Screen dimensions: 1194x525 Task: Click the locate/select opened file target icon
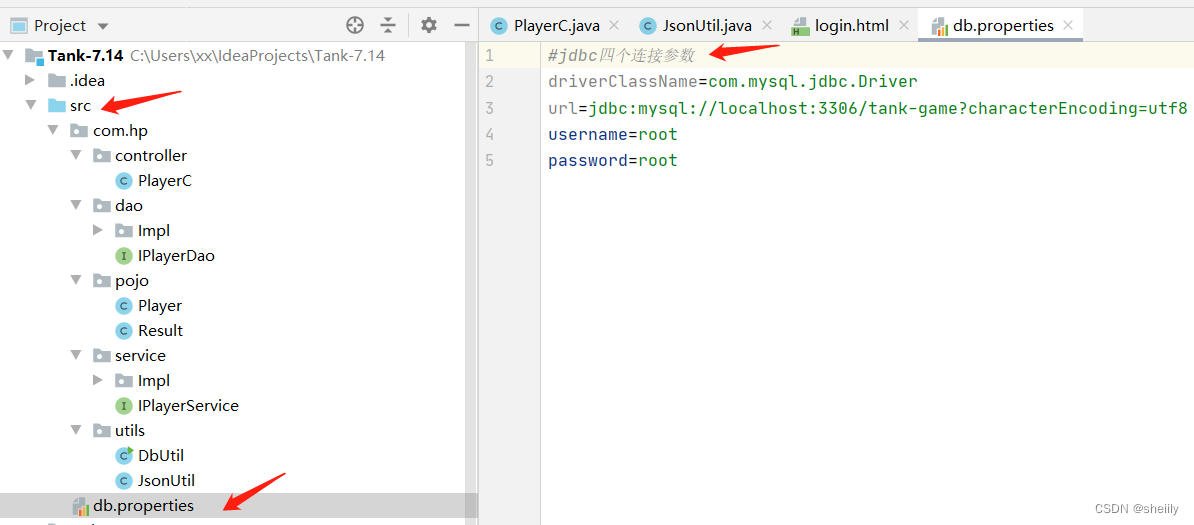tap(355, 25)
